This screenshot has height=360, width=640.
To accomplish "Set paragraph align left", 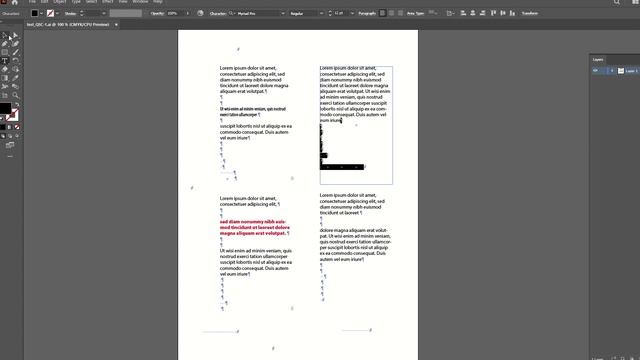I will 382,13.
